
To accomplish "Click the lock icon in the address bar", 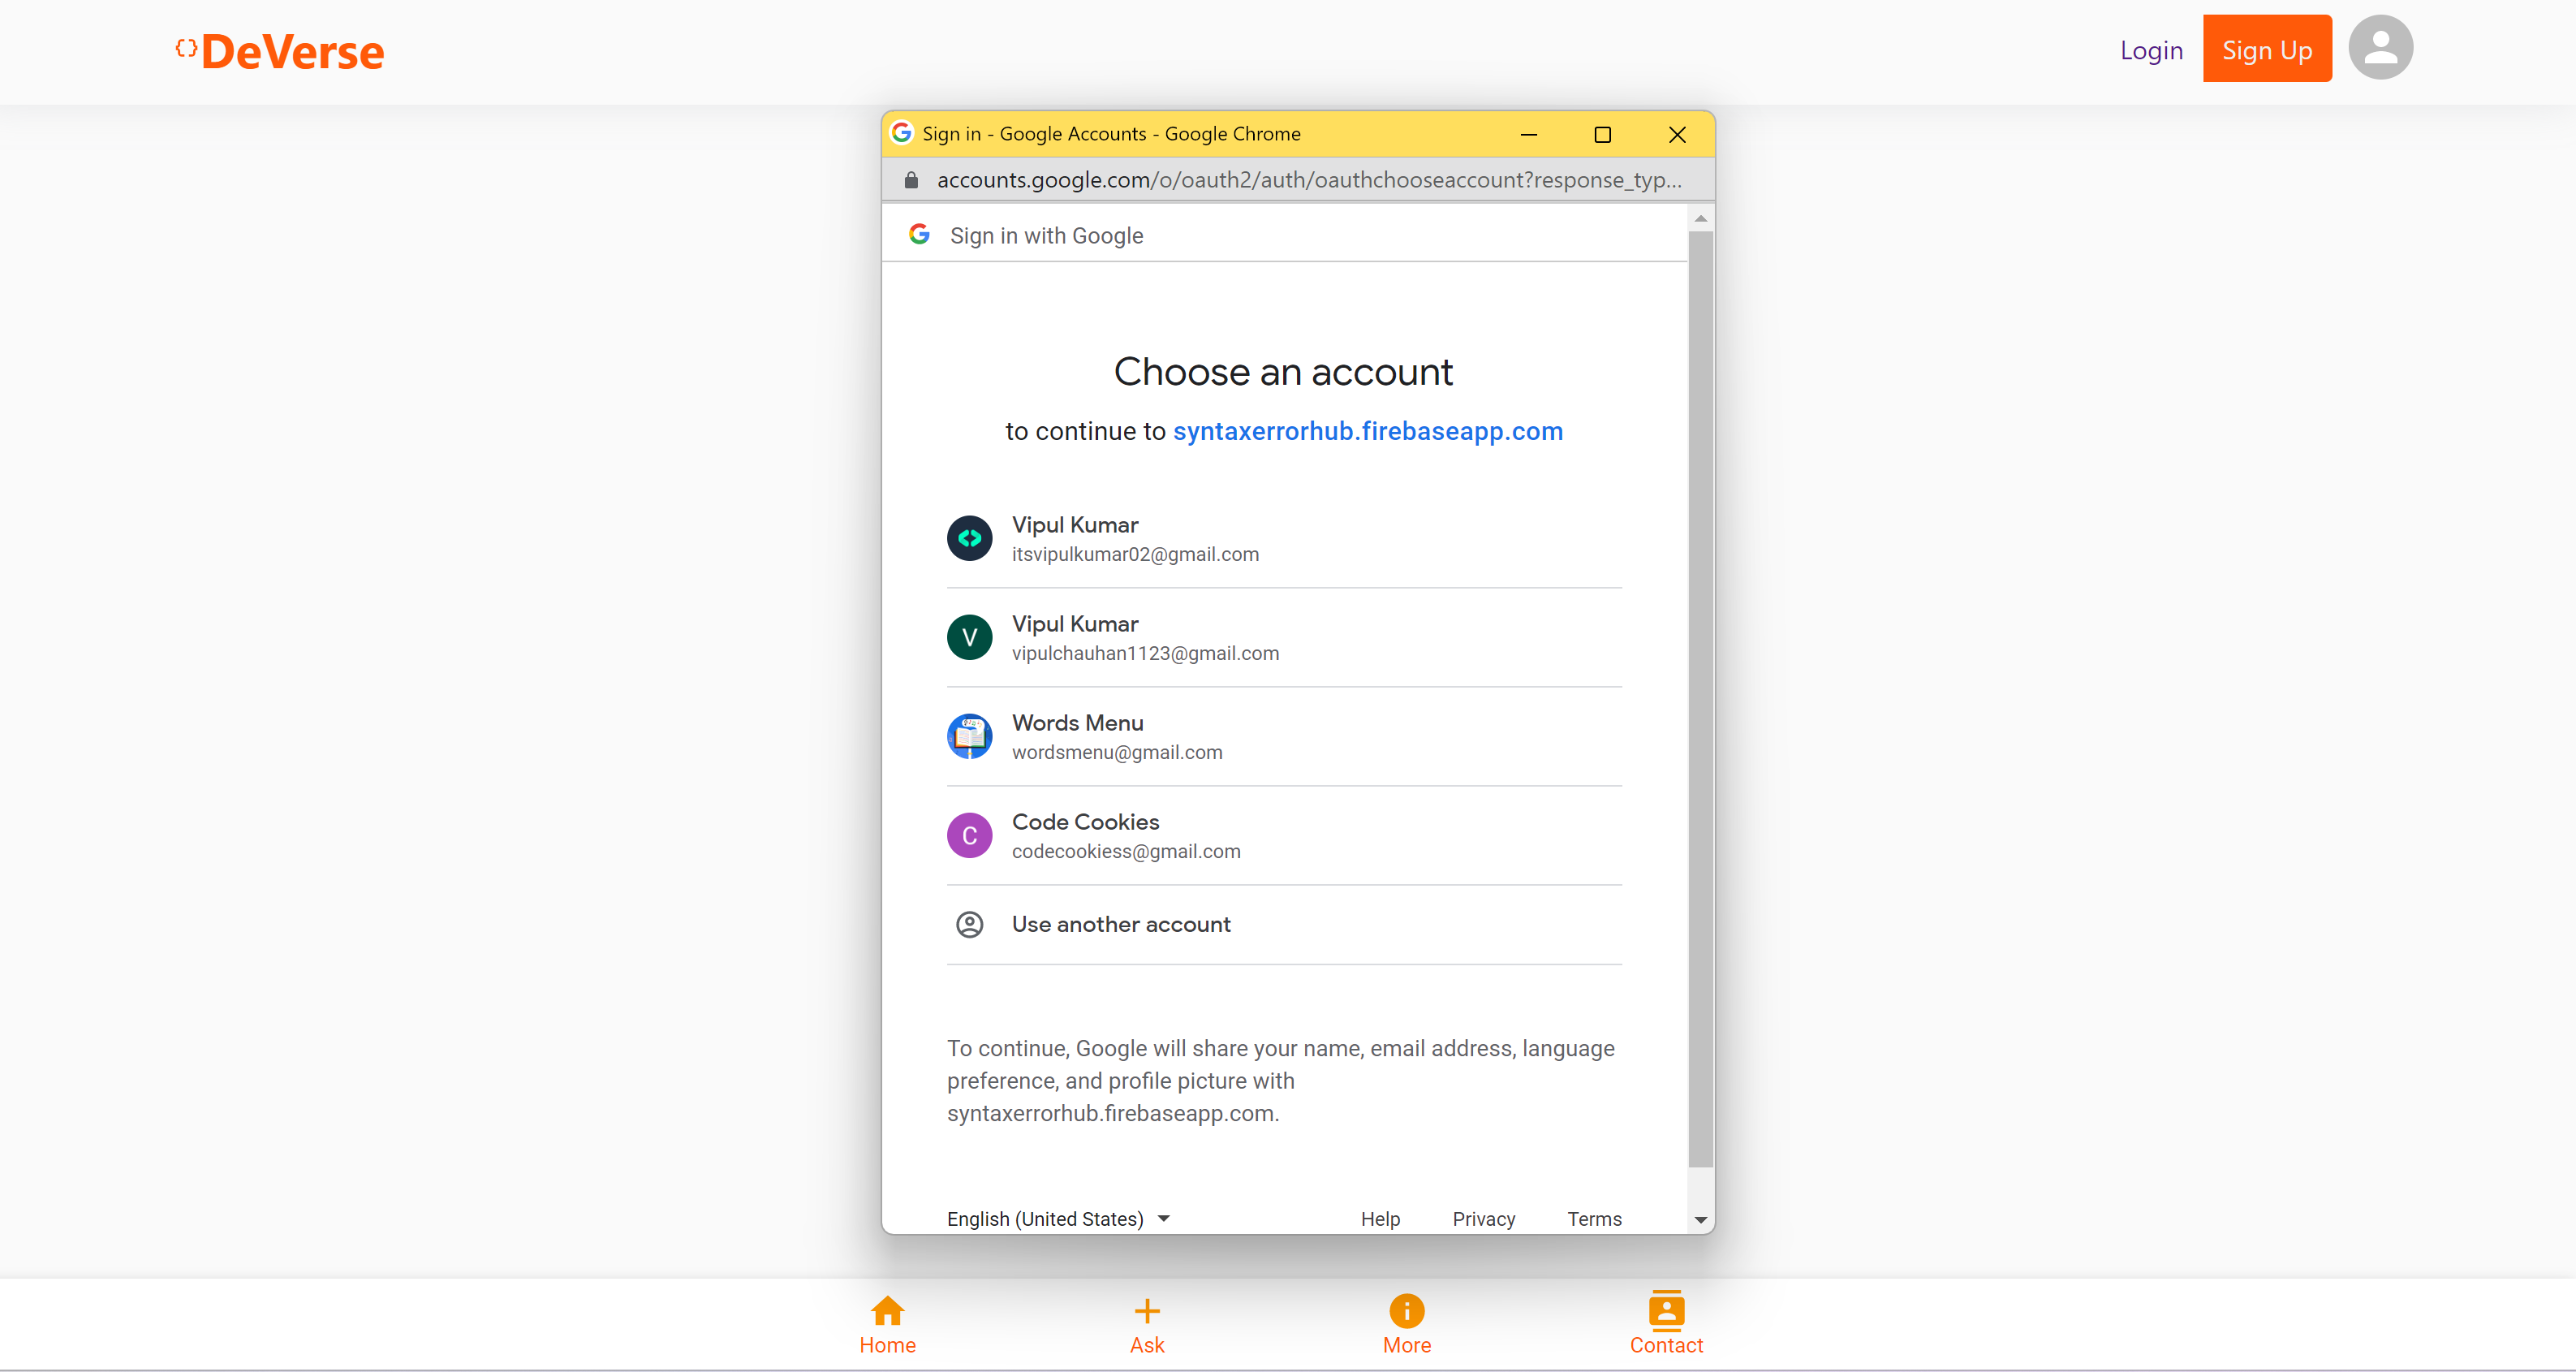I will pos(911,180).
